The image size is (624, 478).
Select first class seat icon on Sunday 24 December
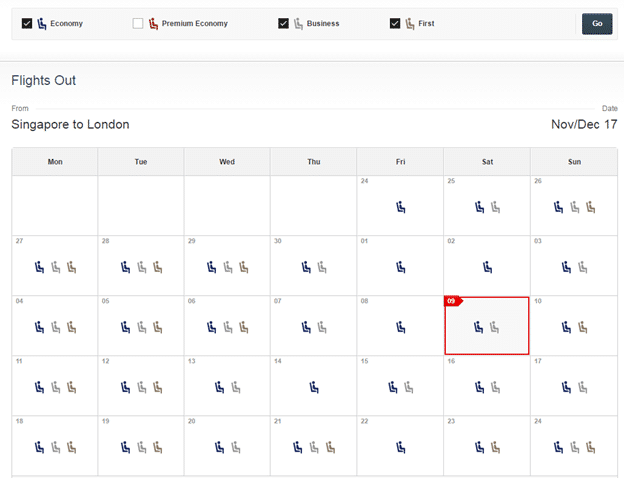tap(591, 448)
